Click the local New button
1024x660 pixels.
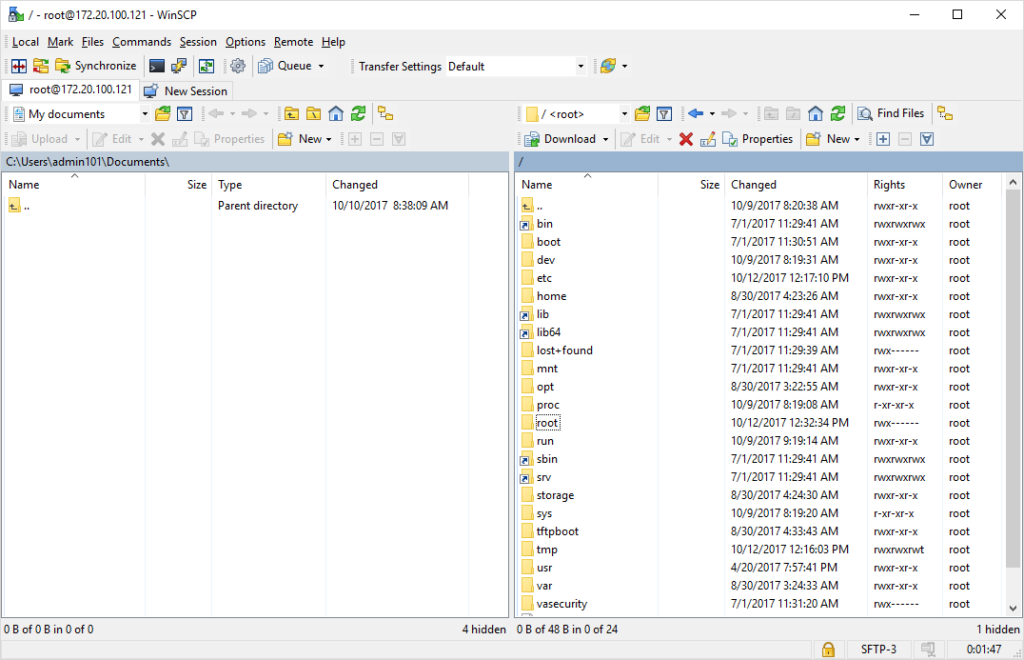pyautogui.click(x=304, y=139)
